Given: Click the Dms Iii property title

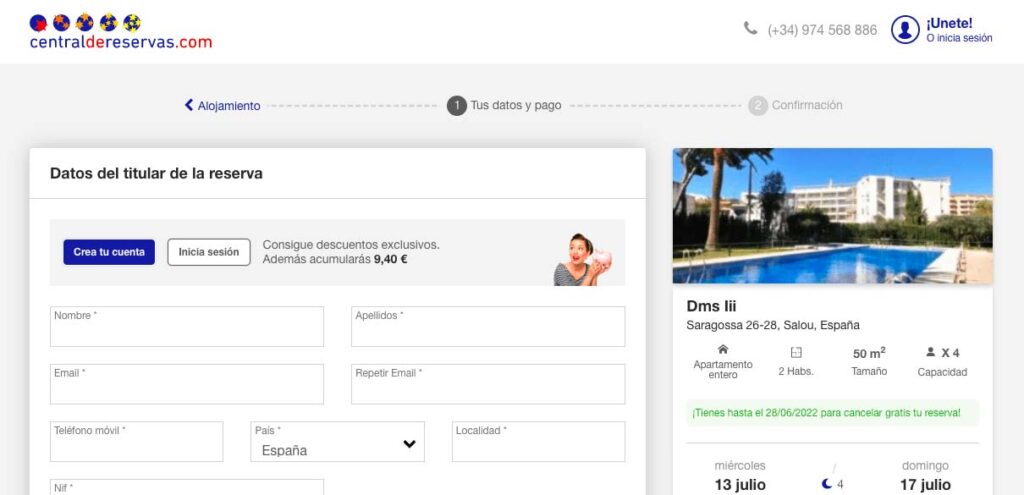Looking at the screenshot, I should tap(711, 306).
